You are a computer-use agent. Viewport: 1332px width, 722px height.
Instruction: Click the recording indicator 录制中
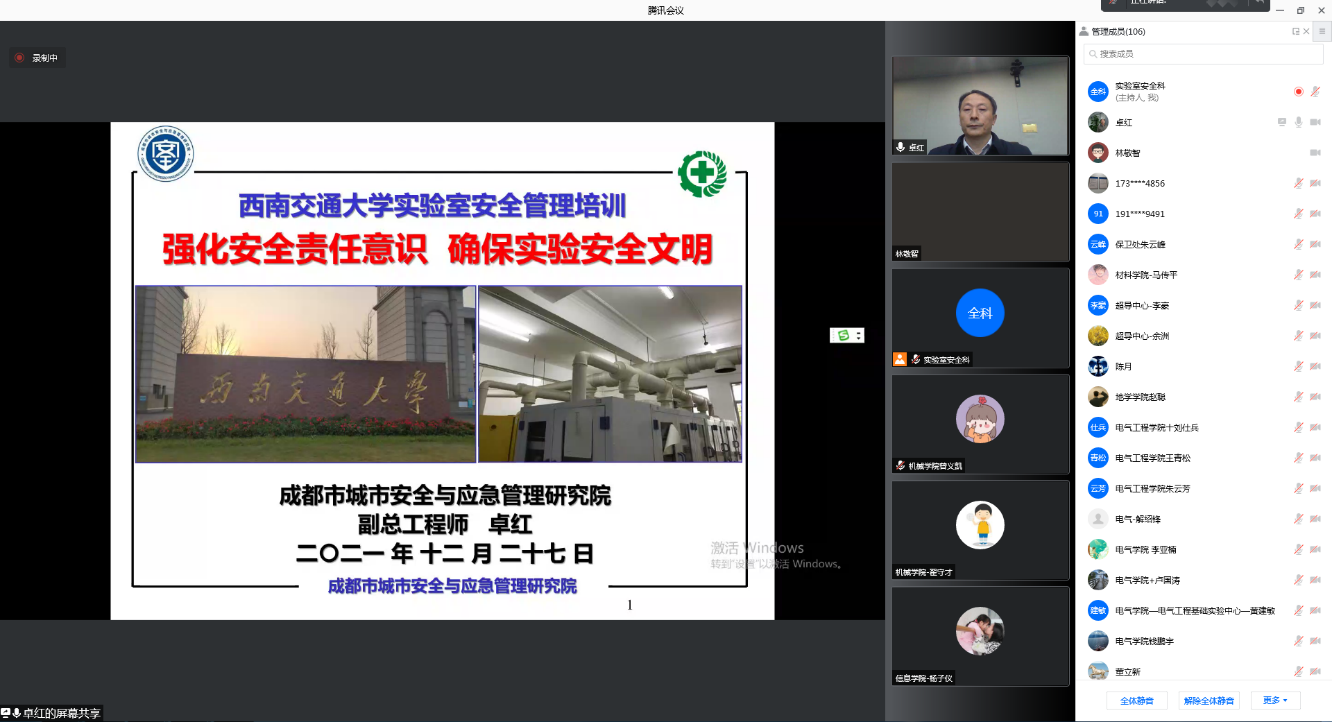[36, 57]
